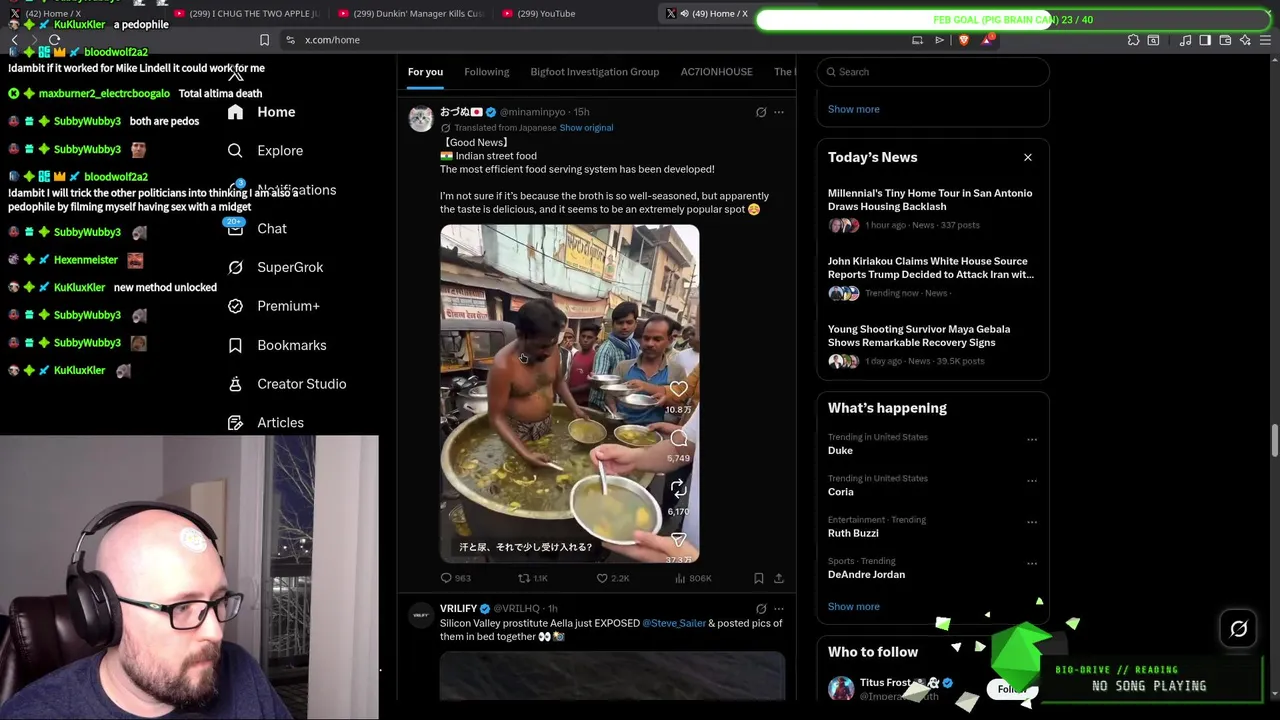Click the Brave shields icon
Image resolution: width=1280 pixels, height=720 pixels.
(x=963, y=40)
